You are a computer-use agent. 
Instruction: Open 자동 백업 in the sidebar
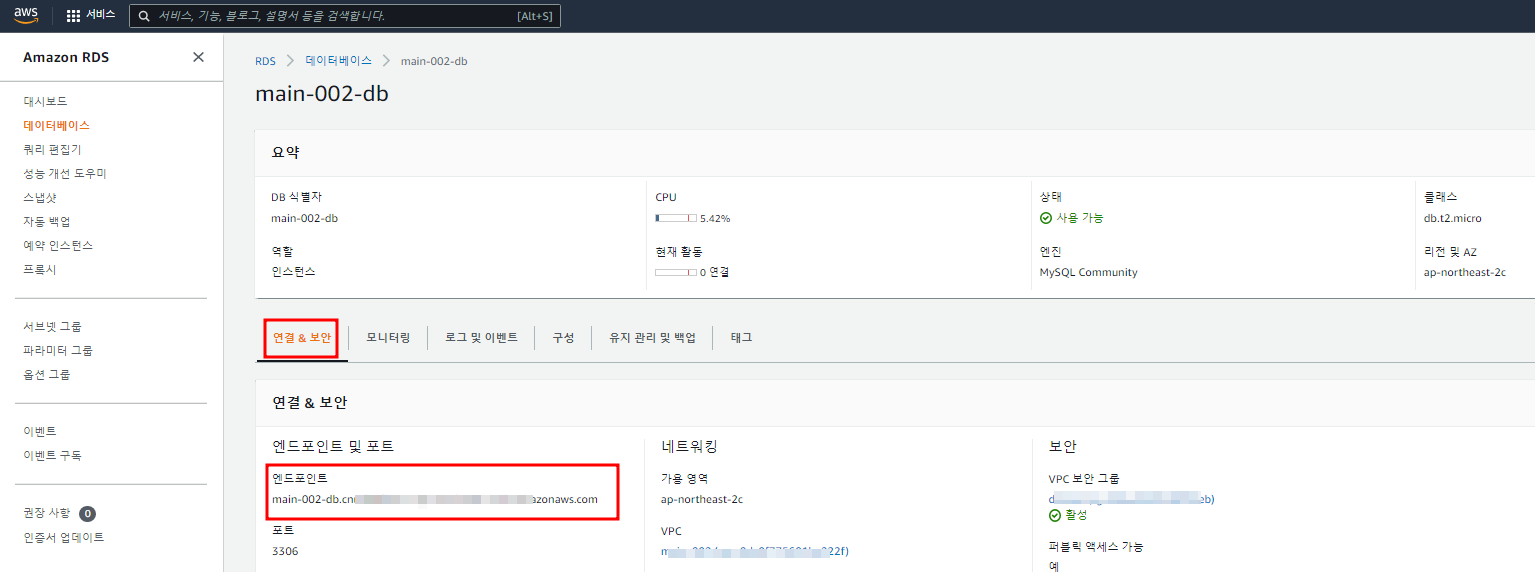pos(47,221)
